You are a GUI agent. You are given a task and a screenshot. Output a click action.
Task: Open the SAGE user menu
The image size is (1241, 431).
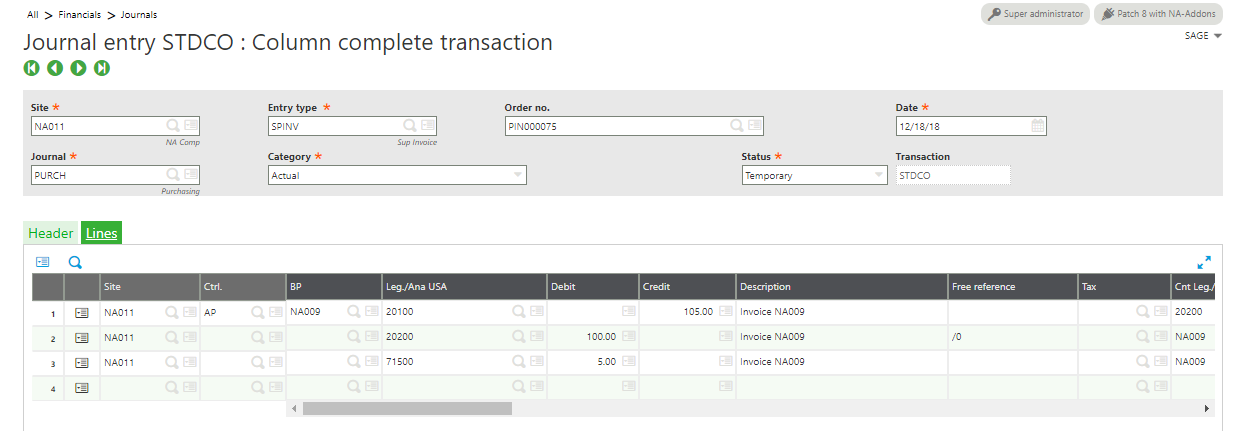[1203, 35]
